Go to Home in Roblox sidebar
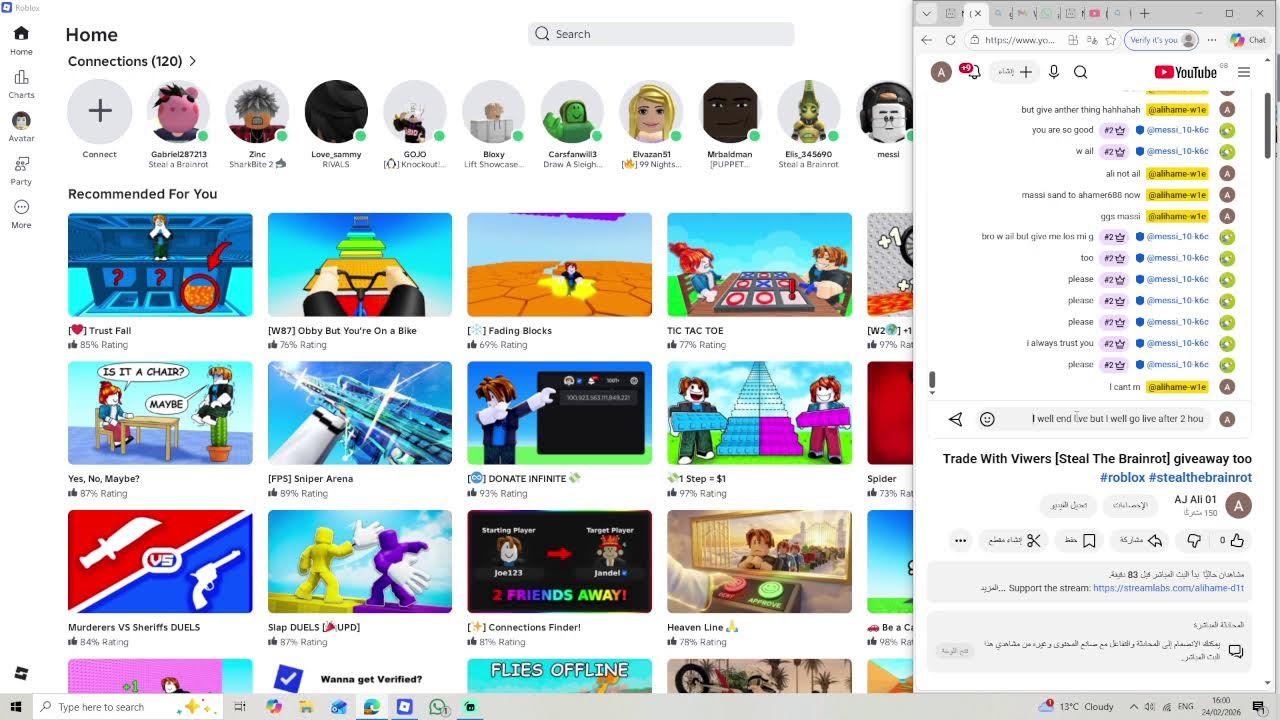Viewport: 1280px width, 720px height. [21, 41]
